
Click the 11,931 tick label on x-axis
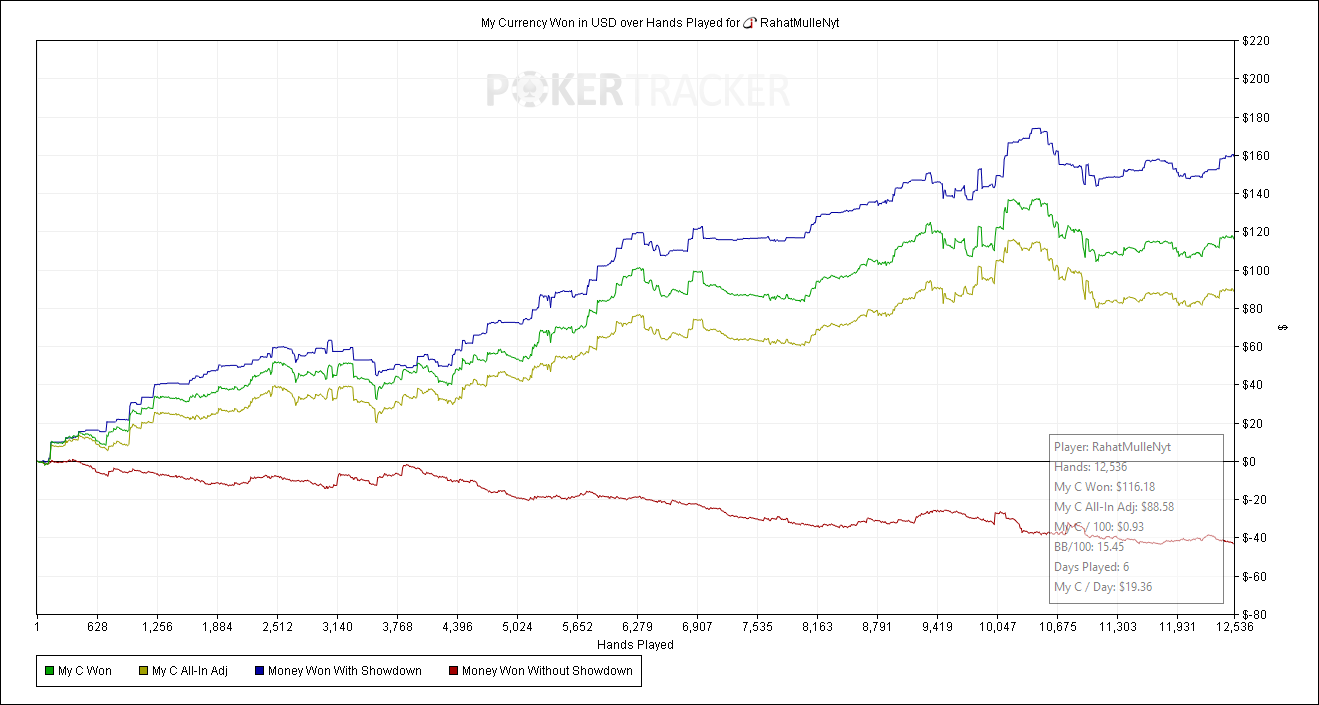coord(1177,627)
